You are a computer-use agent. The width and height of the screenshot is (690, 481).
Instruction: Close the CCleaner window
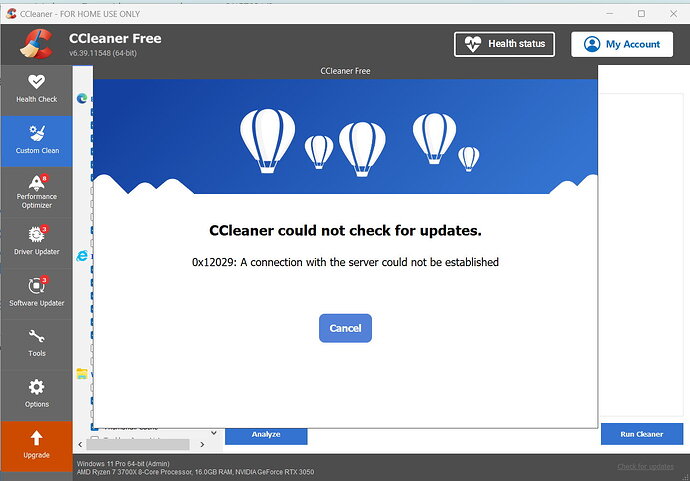tap(668, 13)
